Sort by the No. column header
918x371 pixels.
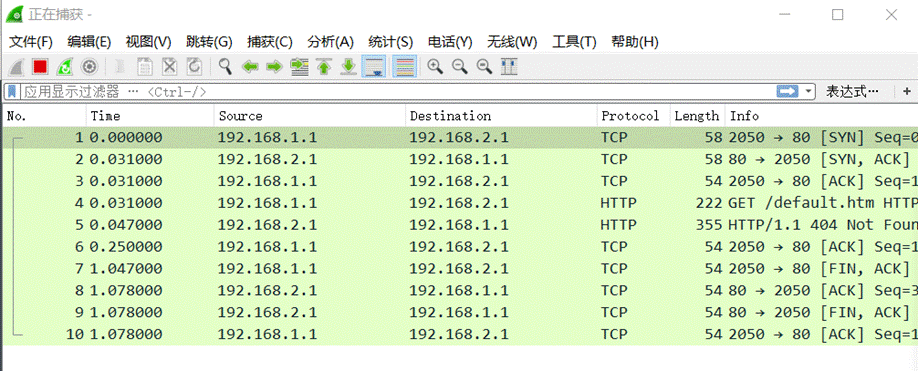(x=45, y=116)
